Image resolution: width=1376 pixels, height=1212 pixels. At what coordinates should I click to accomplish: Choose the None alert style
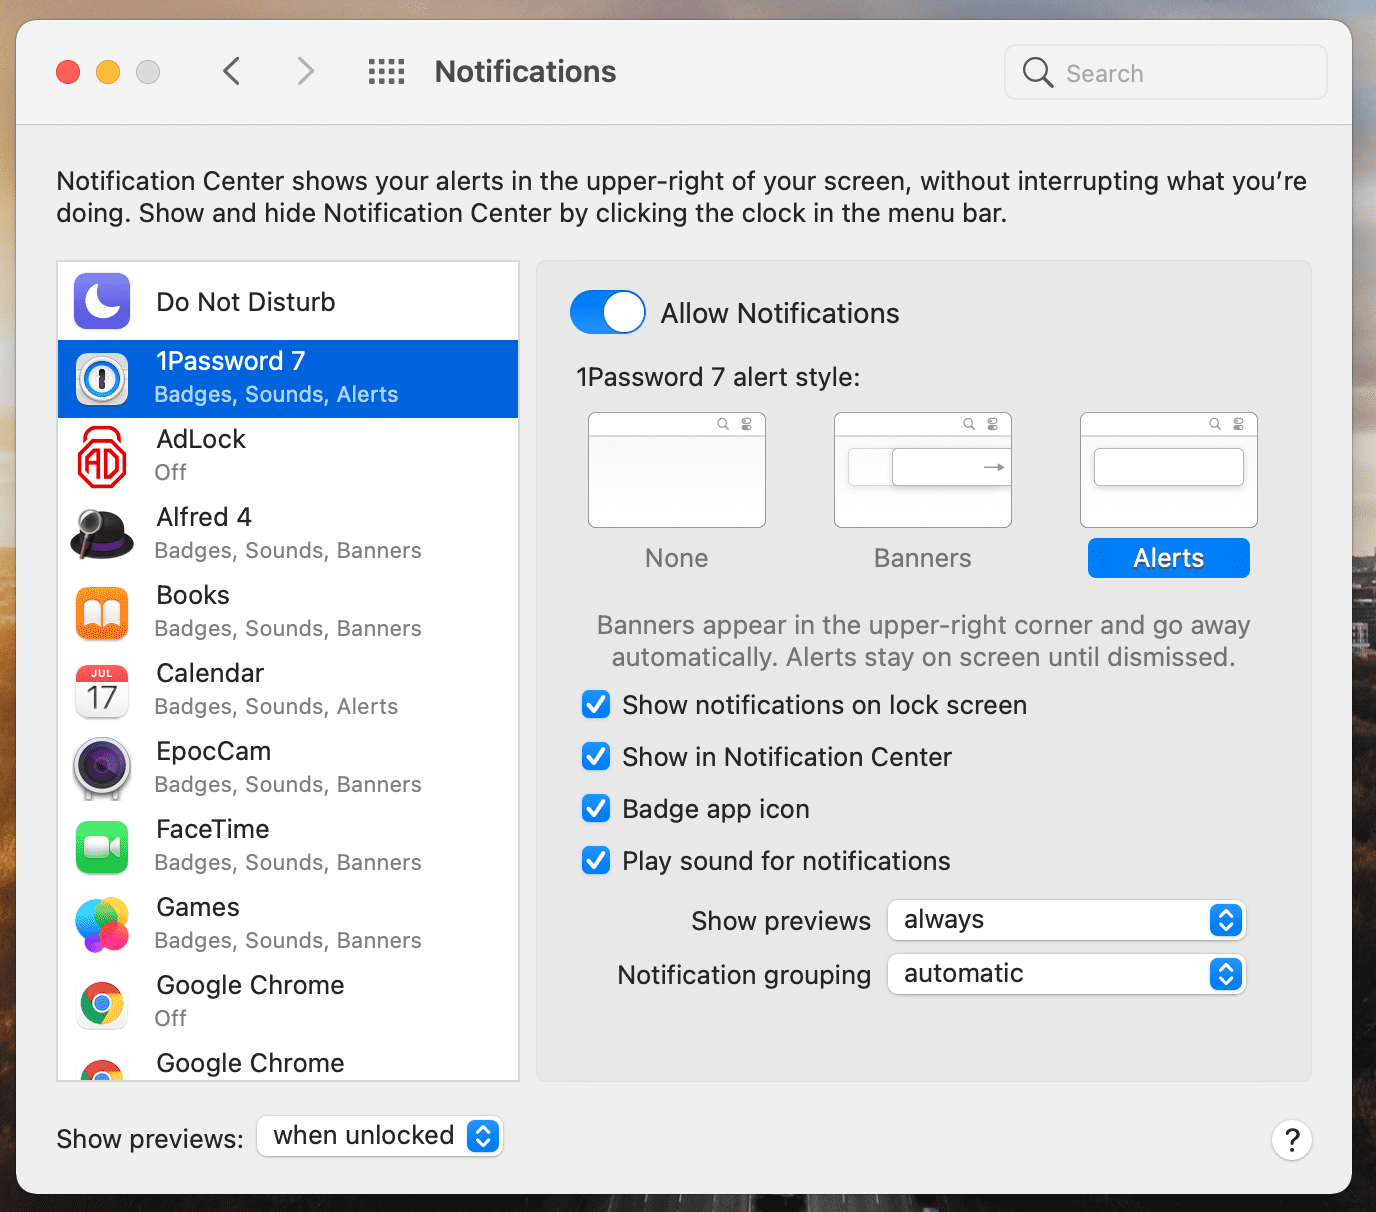click(677, 470)
